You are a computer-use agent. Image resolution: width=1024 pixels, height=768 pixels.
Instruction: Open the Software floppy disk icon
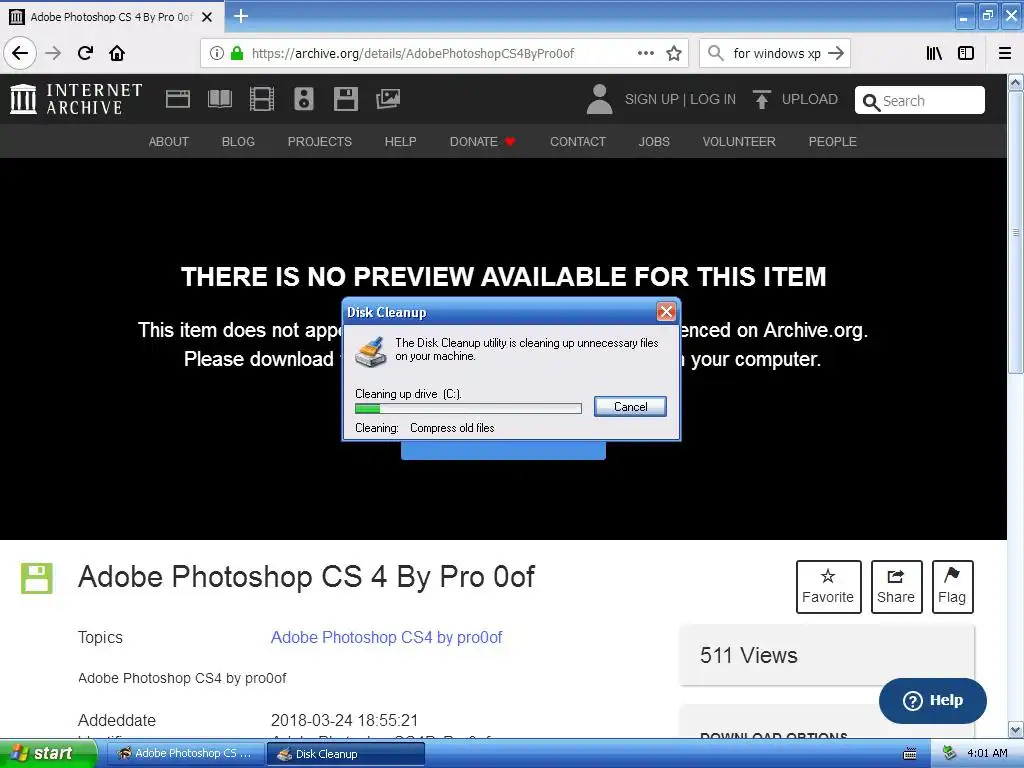point(345,99)
